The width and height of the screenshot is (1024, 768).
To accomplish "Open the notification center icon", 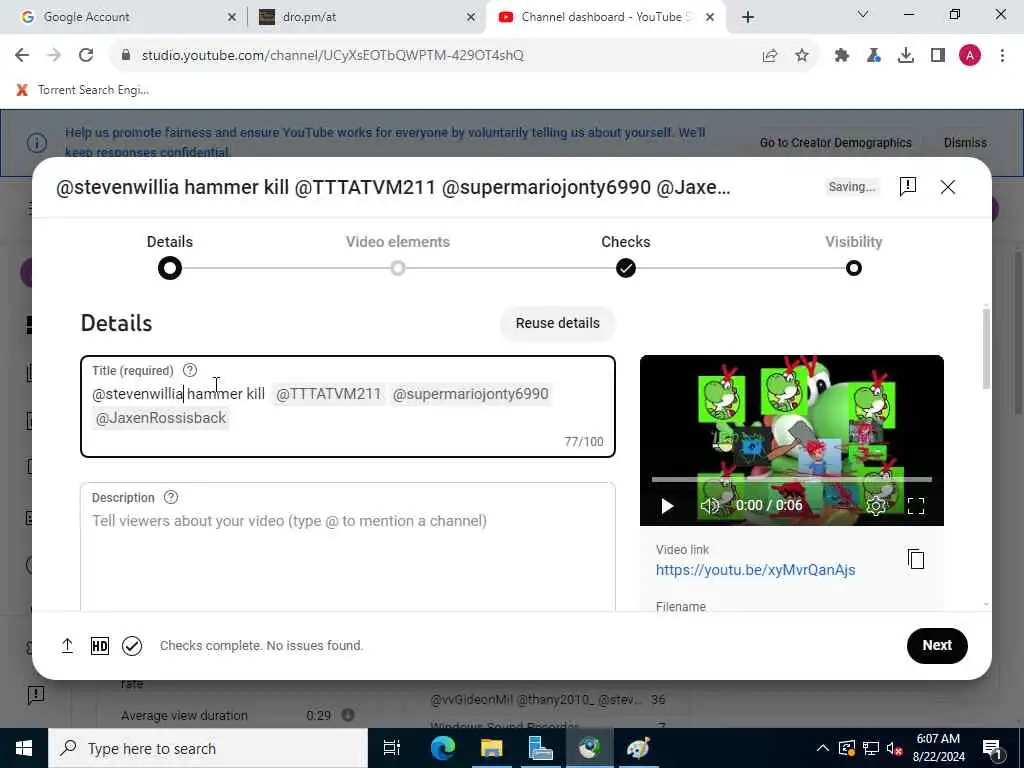I will click(x=992, y=748).
